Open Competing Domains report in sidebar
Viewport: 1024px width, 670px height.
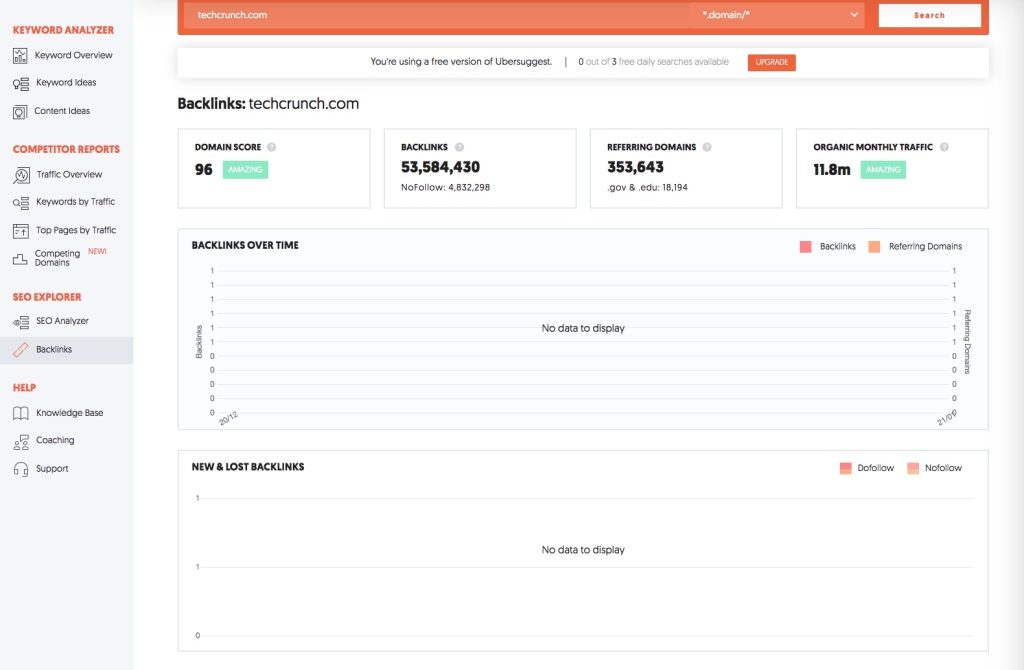coord(57,258)
